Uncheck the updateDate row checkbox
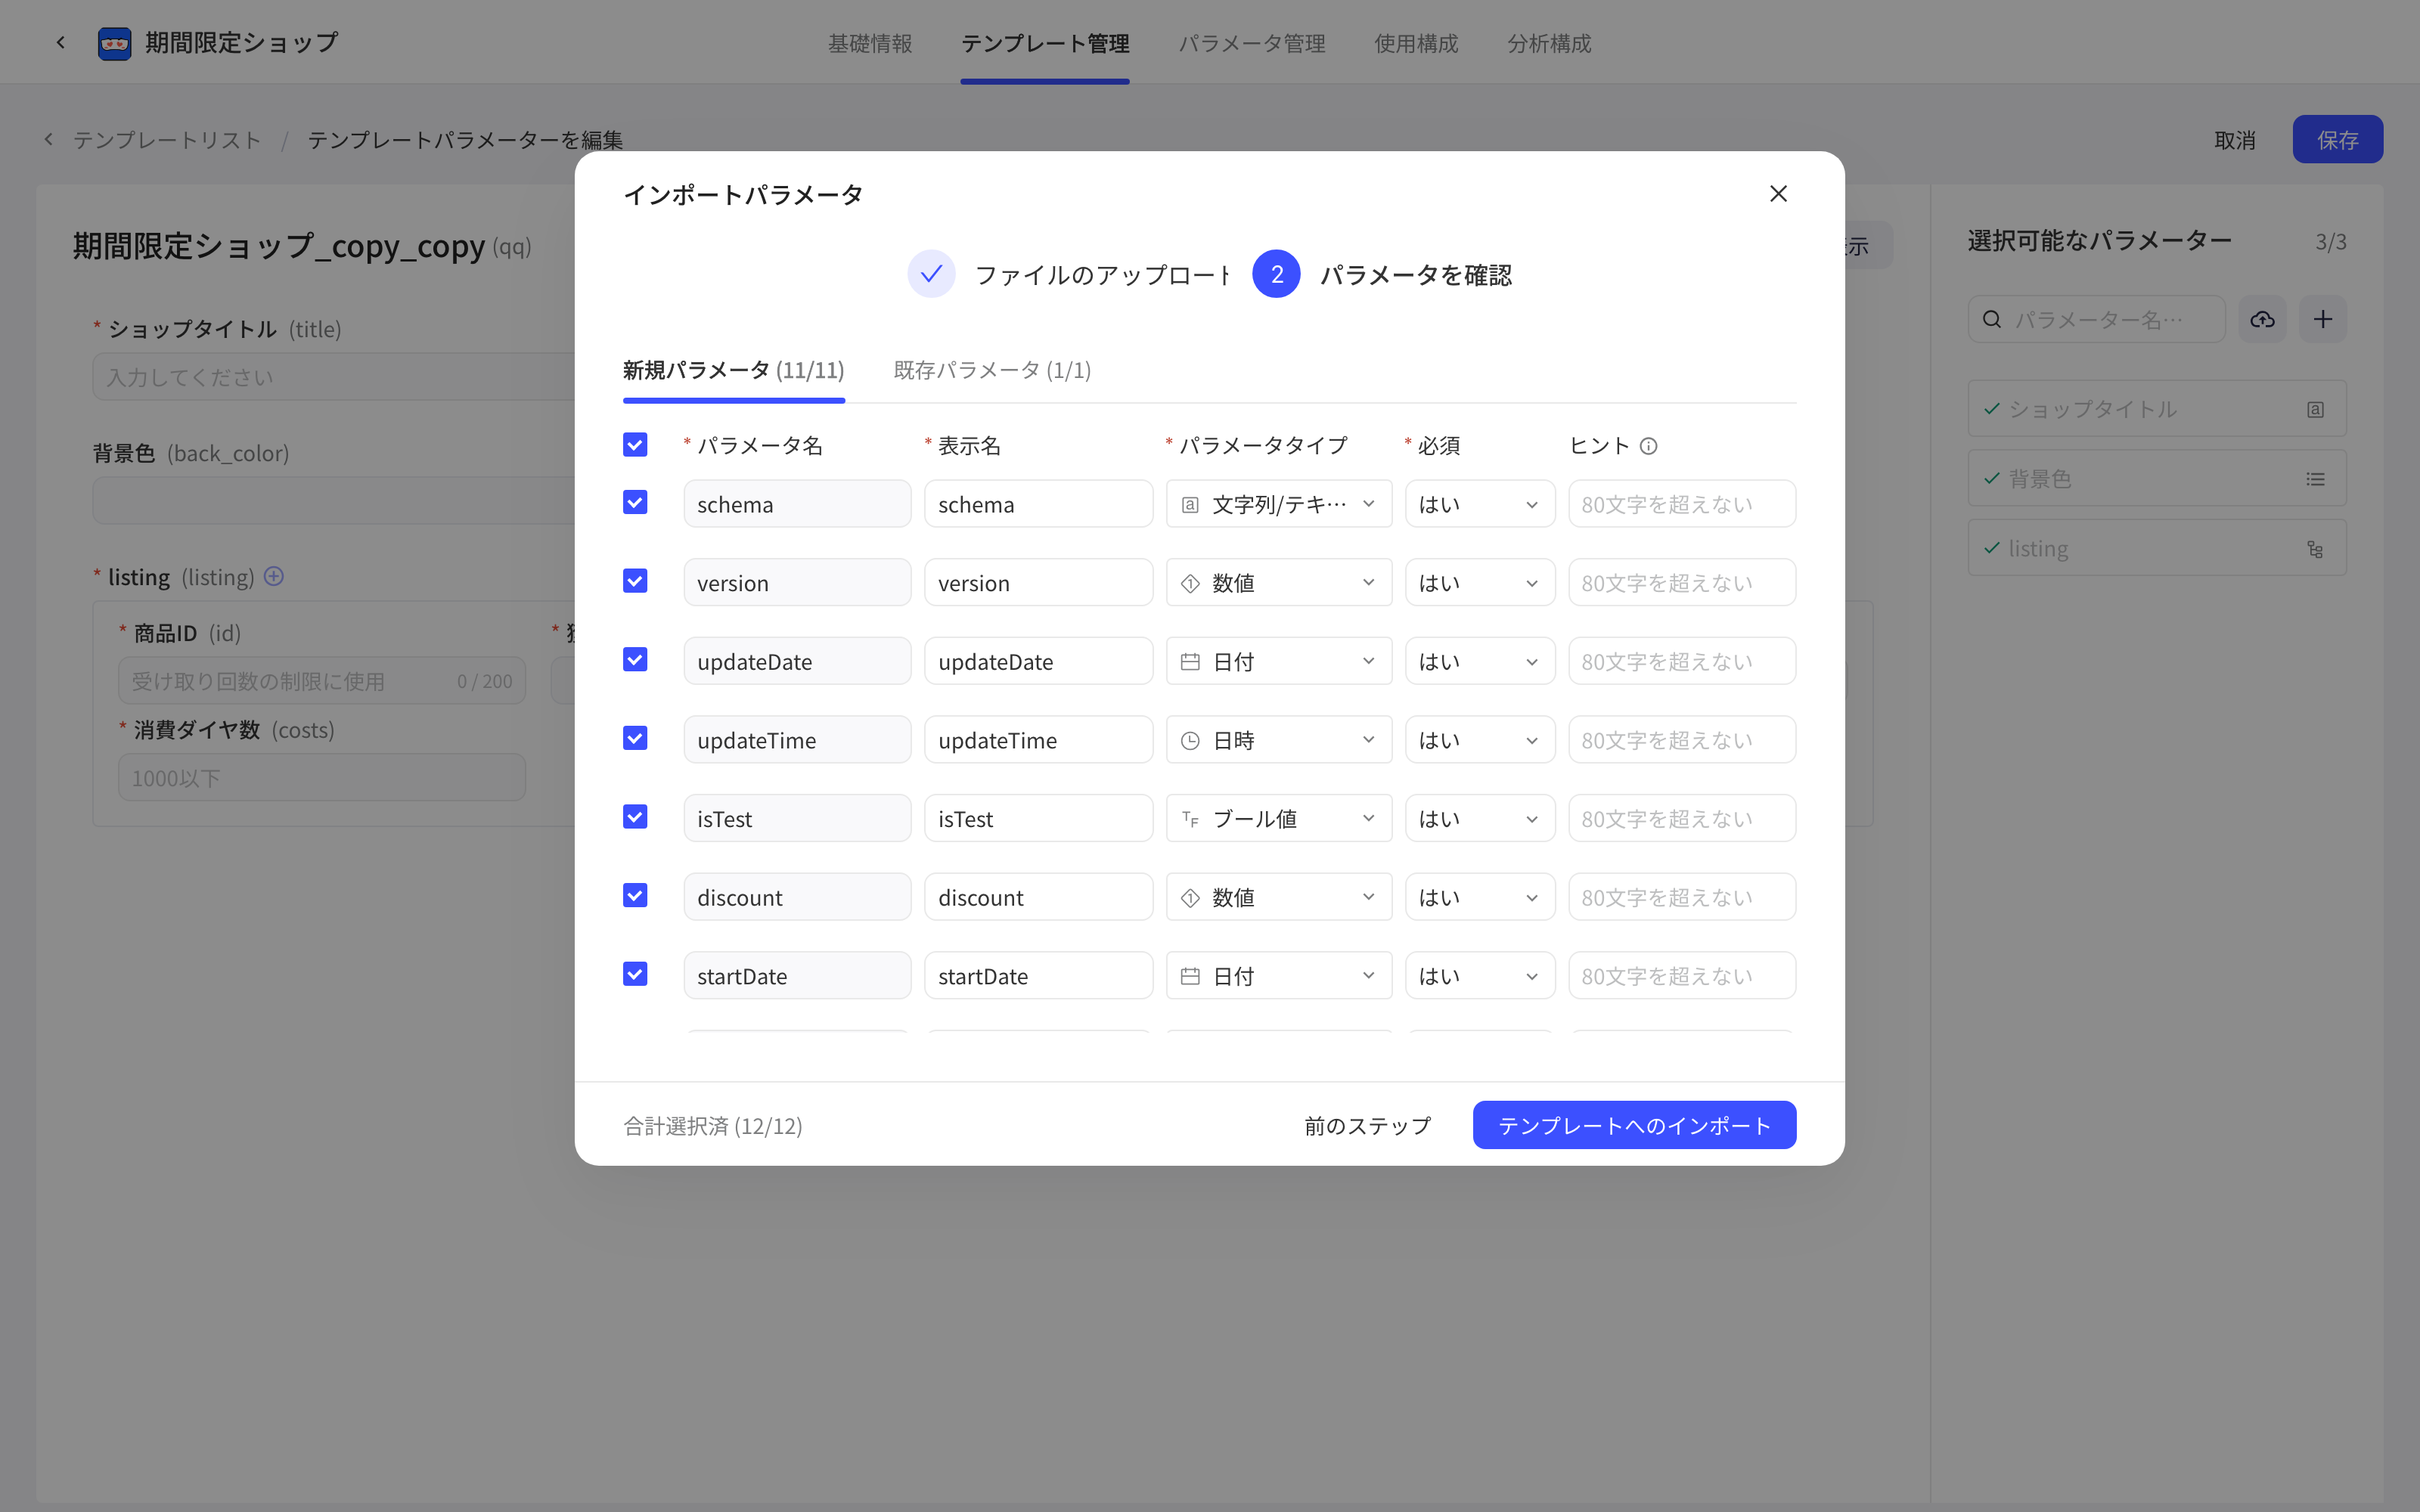The width and height of the screenshot is (2420, 1512). pyautogui.click(x=635, y=659)
